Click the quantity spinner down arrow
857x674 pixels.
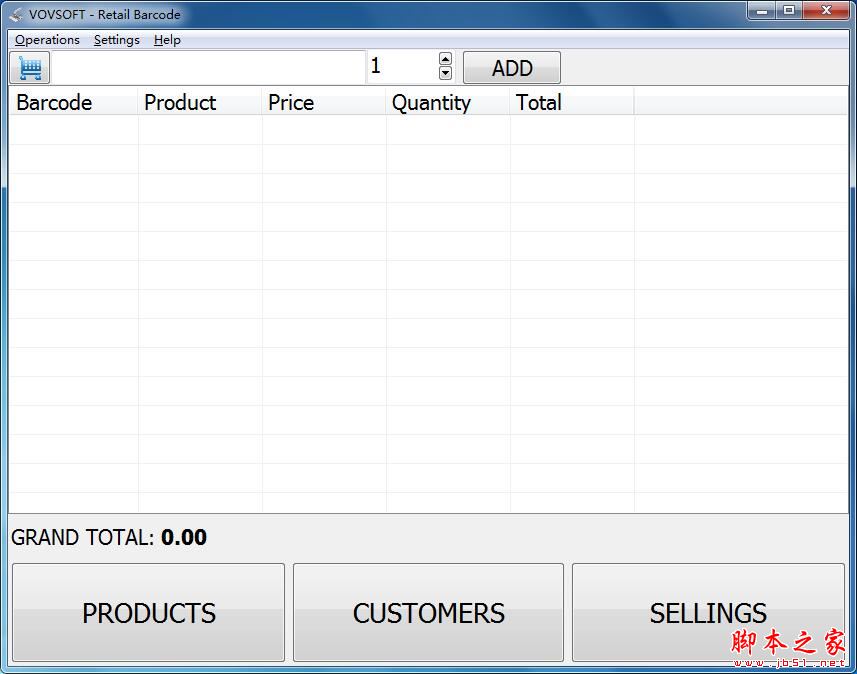(x=444, y=74)
